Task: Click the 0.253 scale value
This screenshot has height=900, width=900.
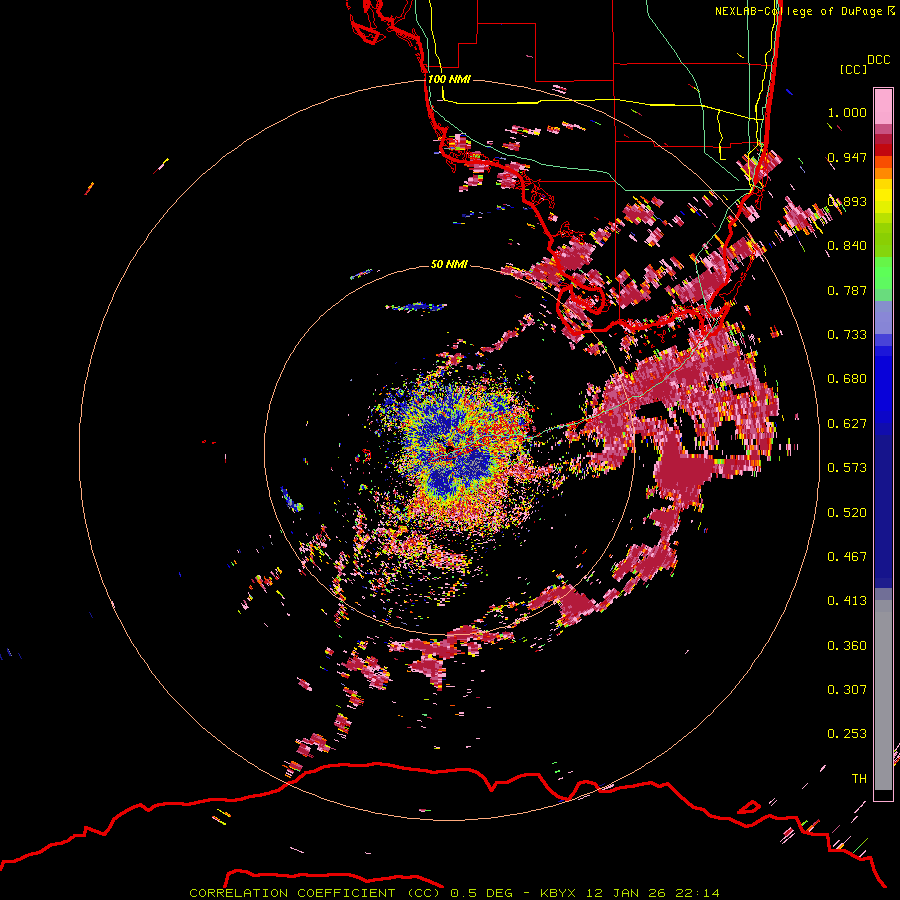Action: tap(847, 734)
